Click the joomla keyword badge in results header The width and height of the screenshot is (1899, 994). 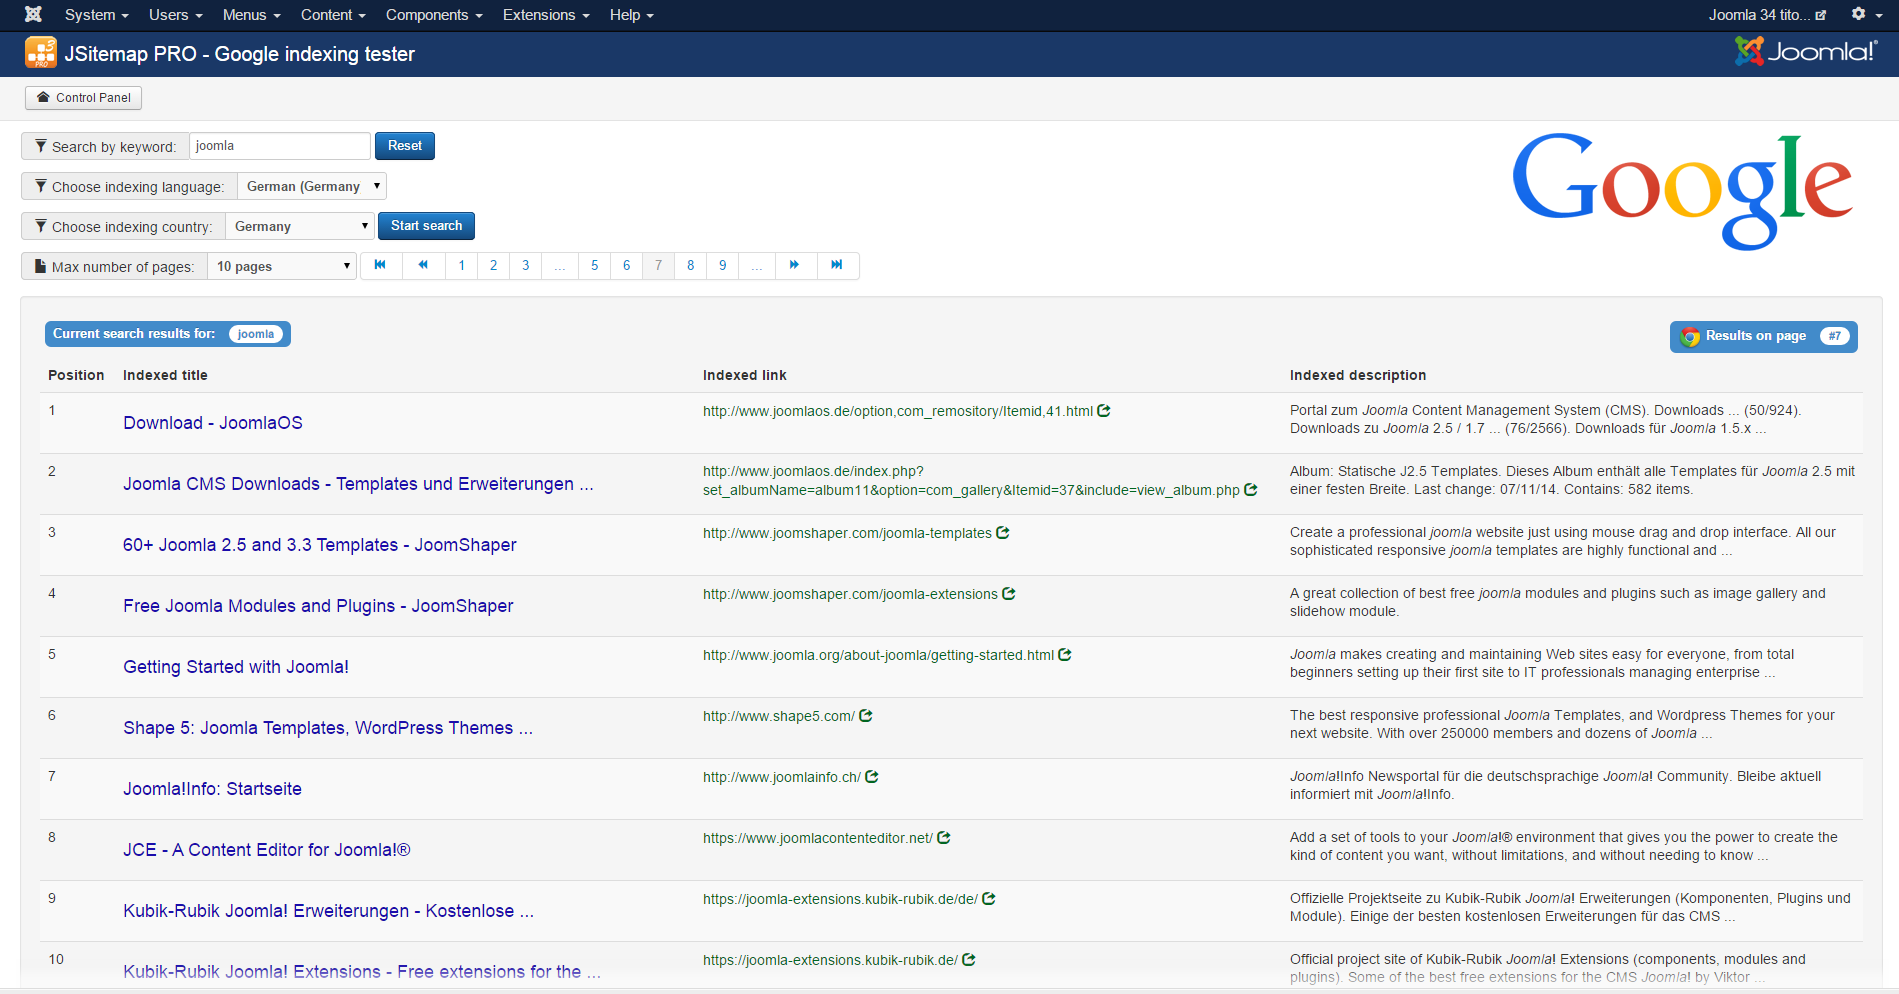coord(256,334)
